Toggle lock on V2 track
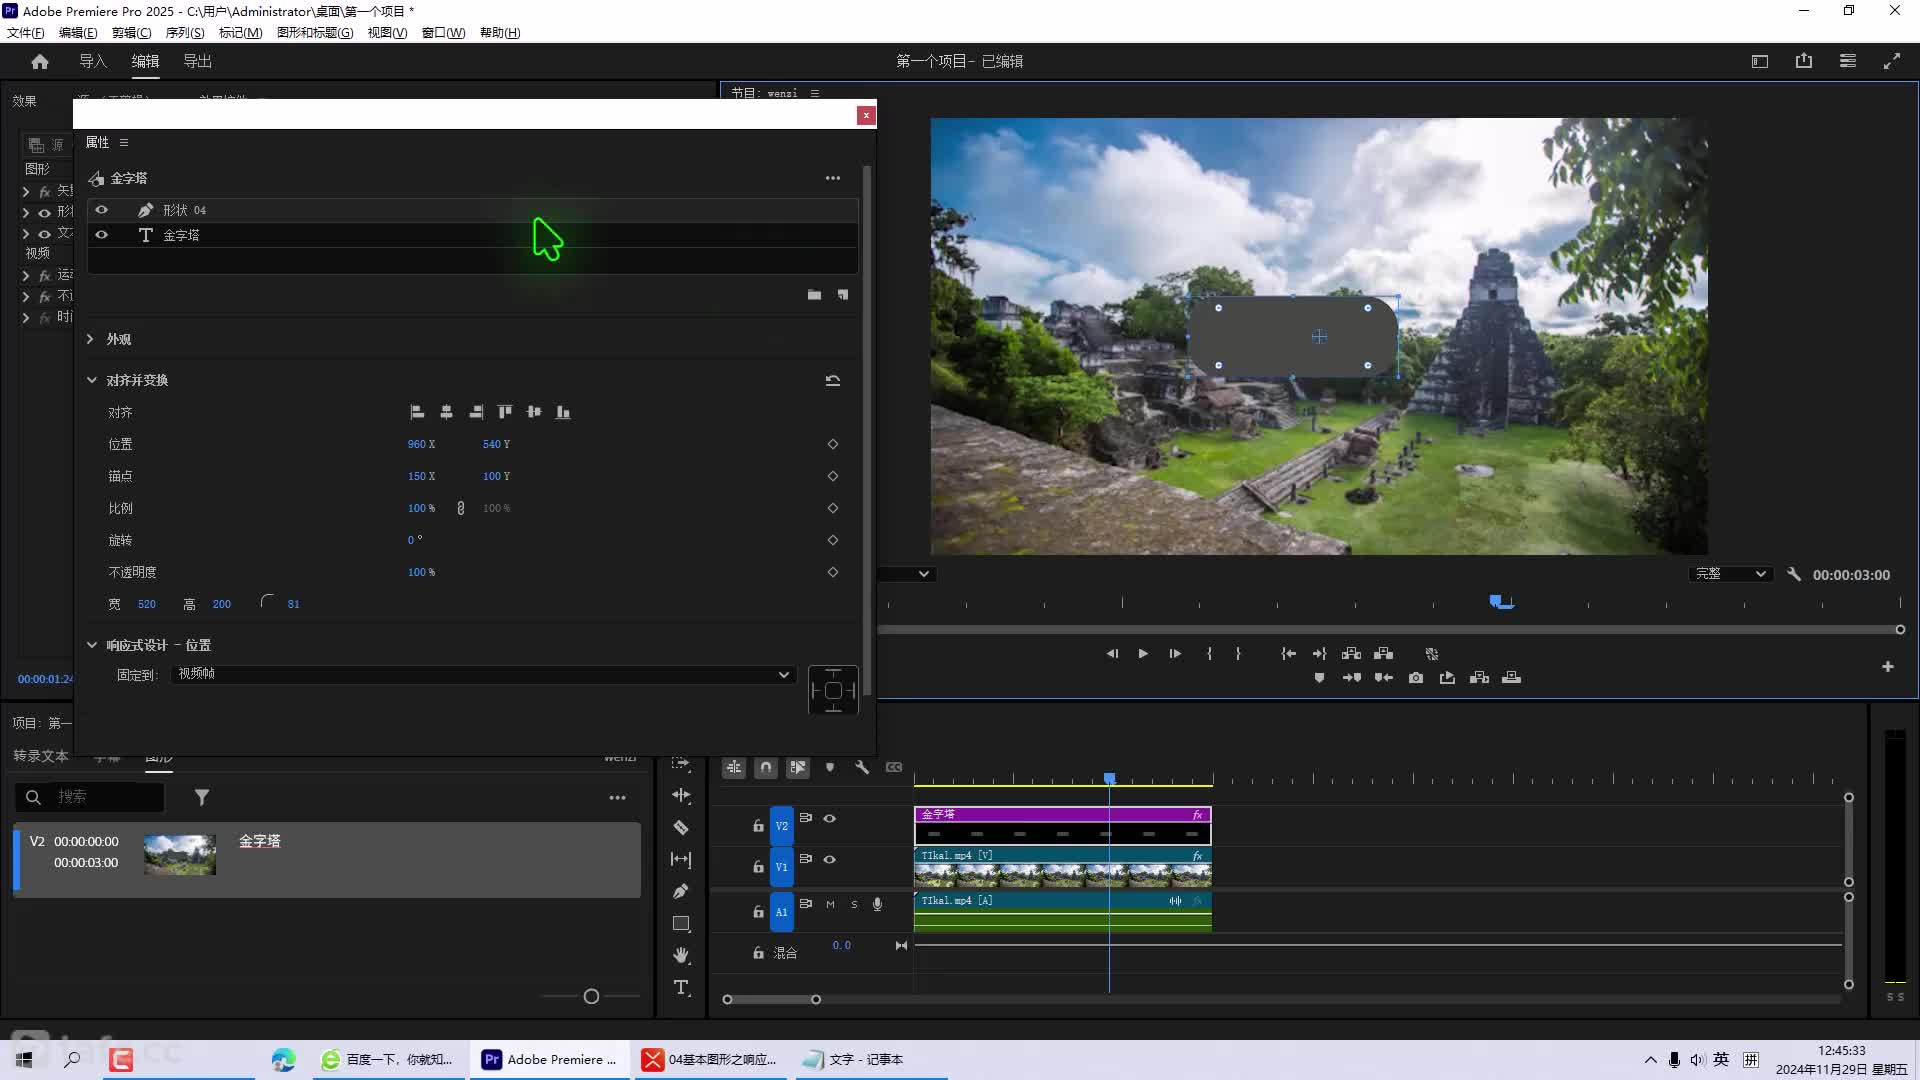 (758, 826)
